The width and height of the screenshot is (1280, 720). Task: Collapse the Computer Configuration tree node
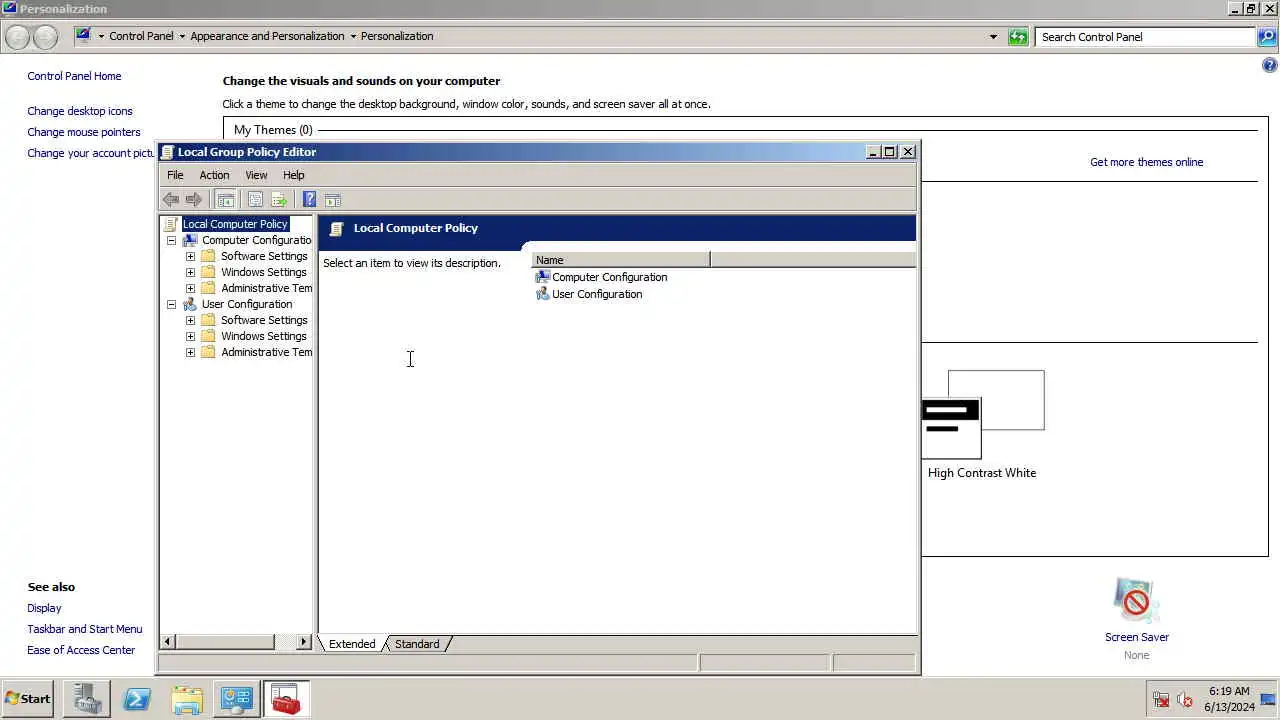[x=171, y=240]
